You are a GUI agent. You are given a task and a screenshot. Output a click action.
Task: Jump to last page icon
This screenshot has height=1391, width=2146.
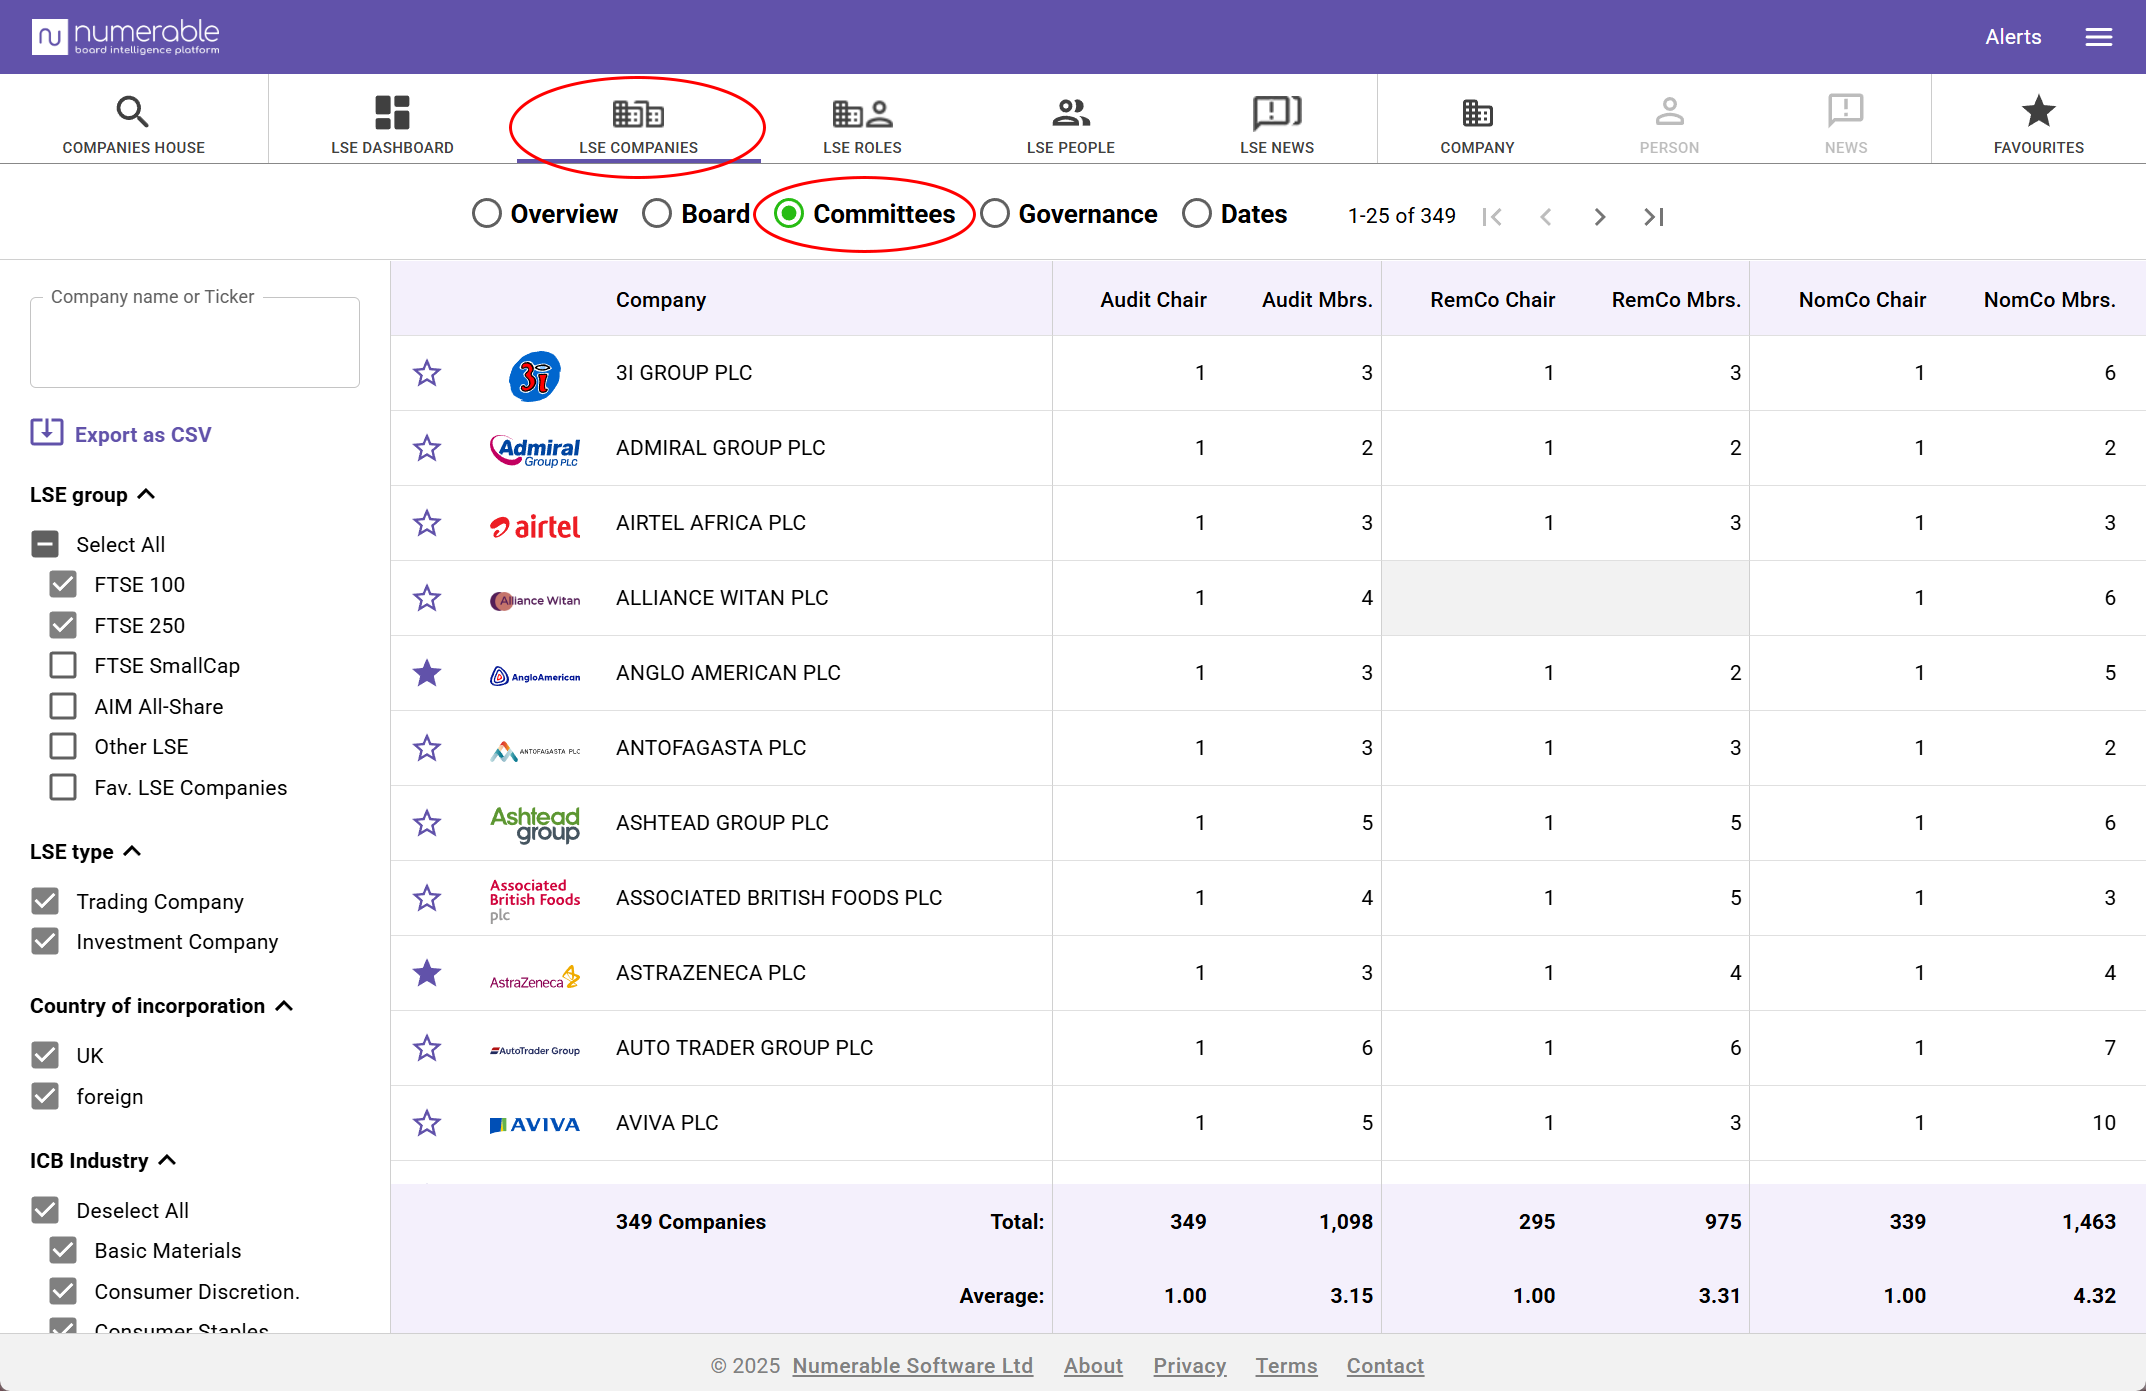1653,216
